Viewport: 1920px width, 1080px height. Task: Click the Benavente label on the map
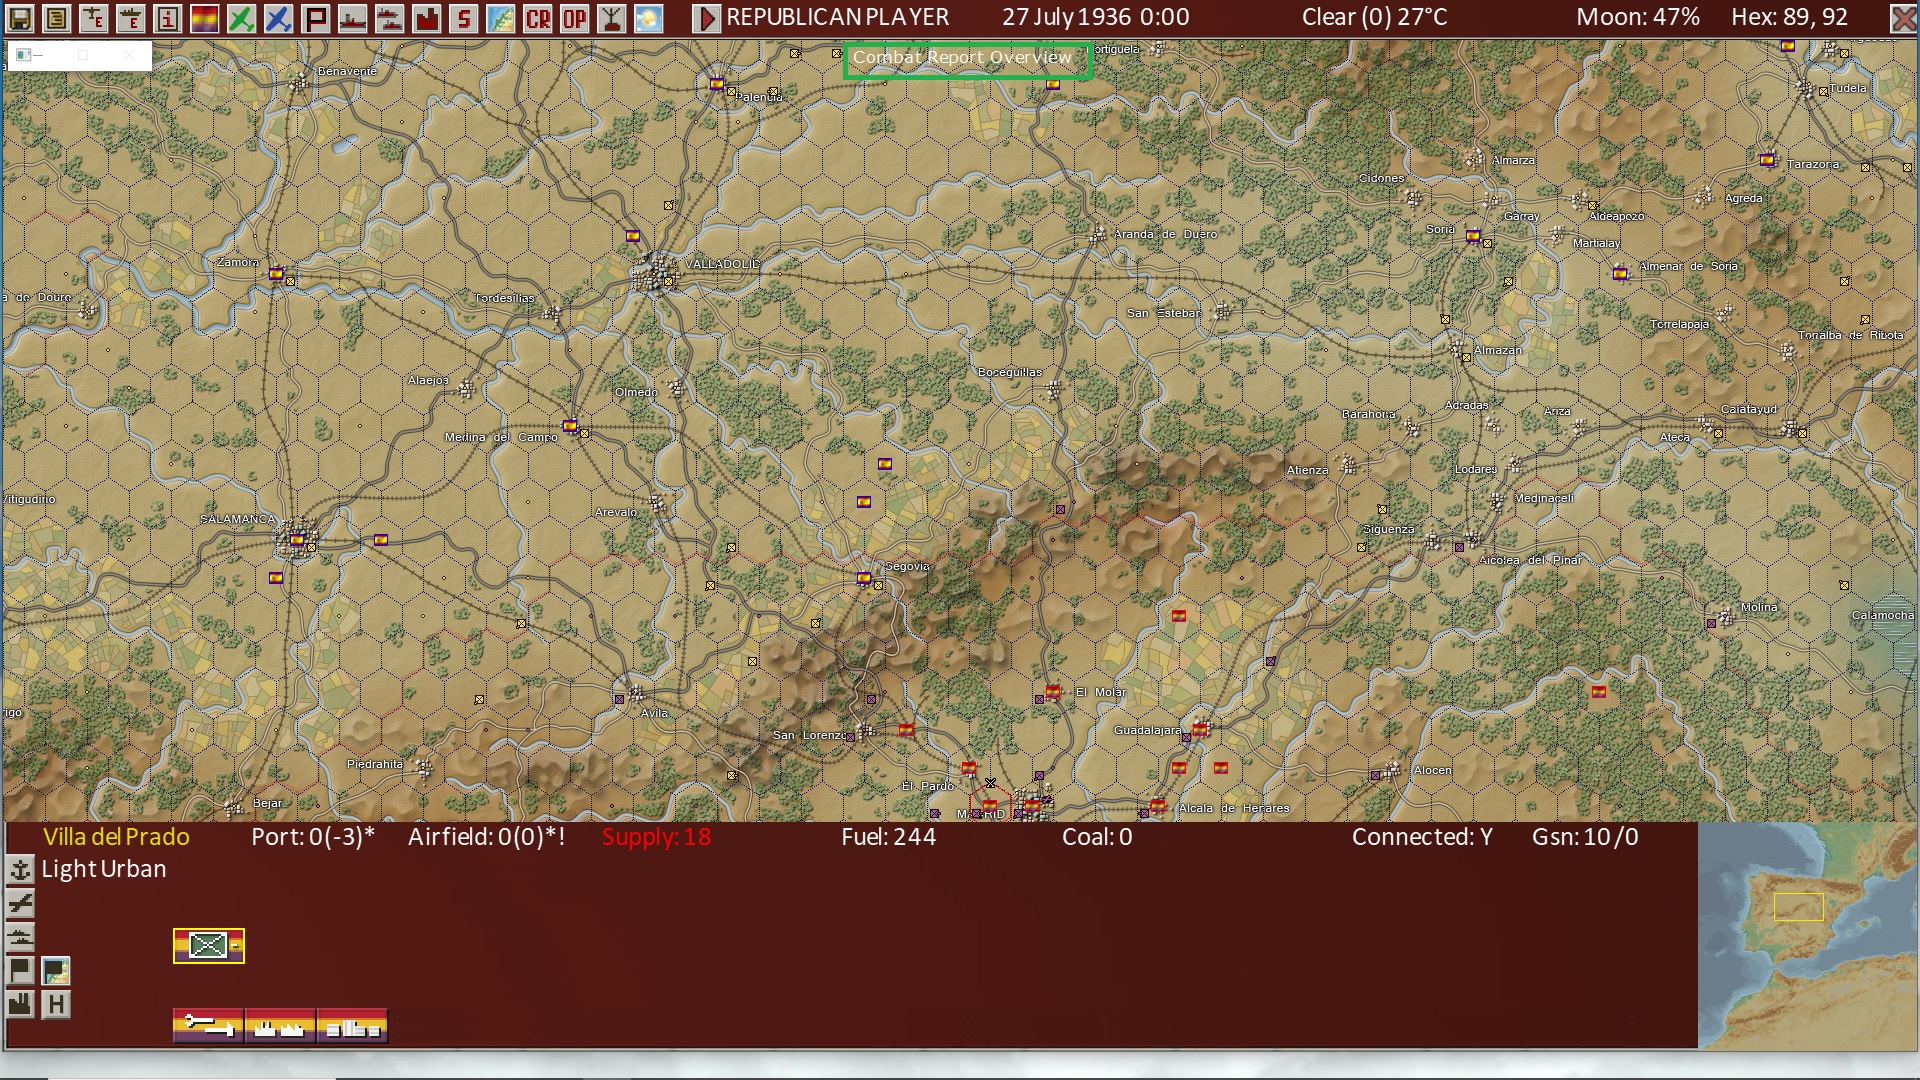click(x=347, y=71)
